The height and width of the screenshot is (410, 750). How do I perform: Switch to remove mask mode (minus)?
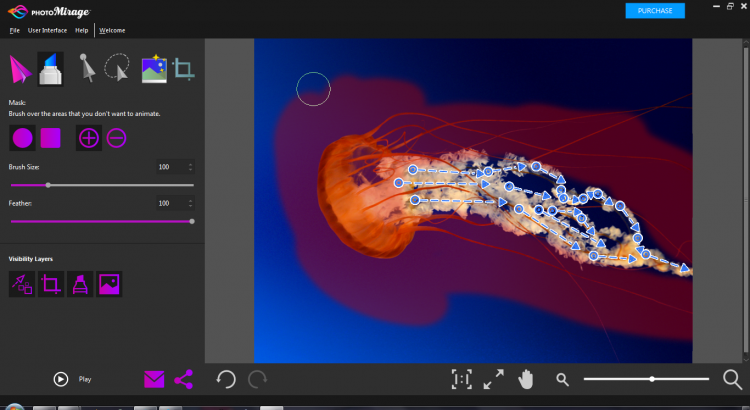point(116,138)
